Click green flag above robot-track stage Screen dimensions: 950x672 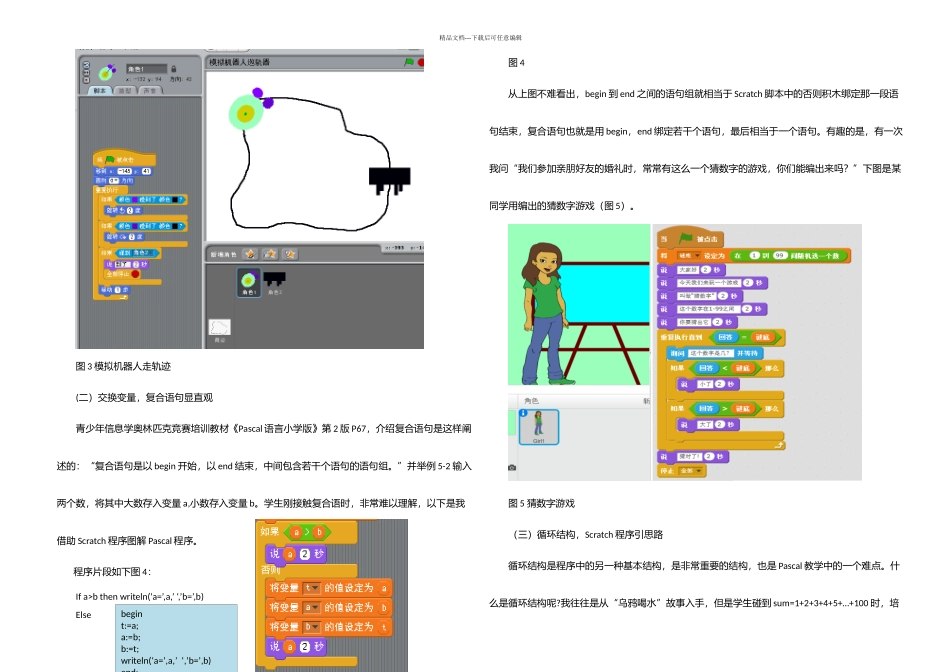tap(409, 62)
